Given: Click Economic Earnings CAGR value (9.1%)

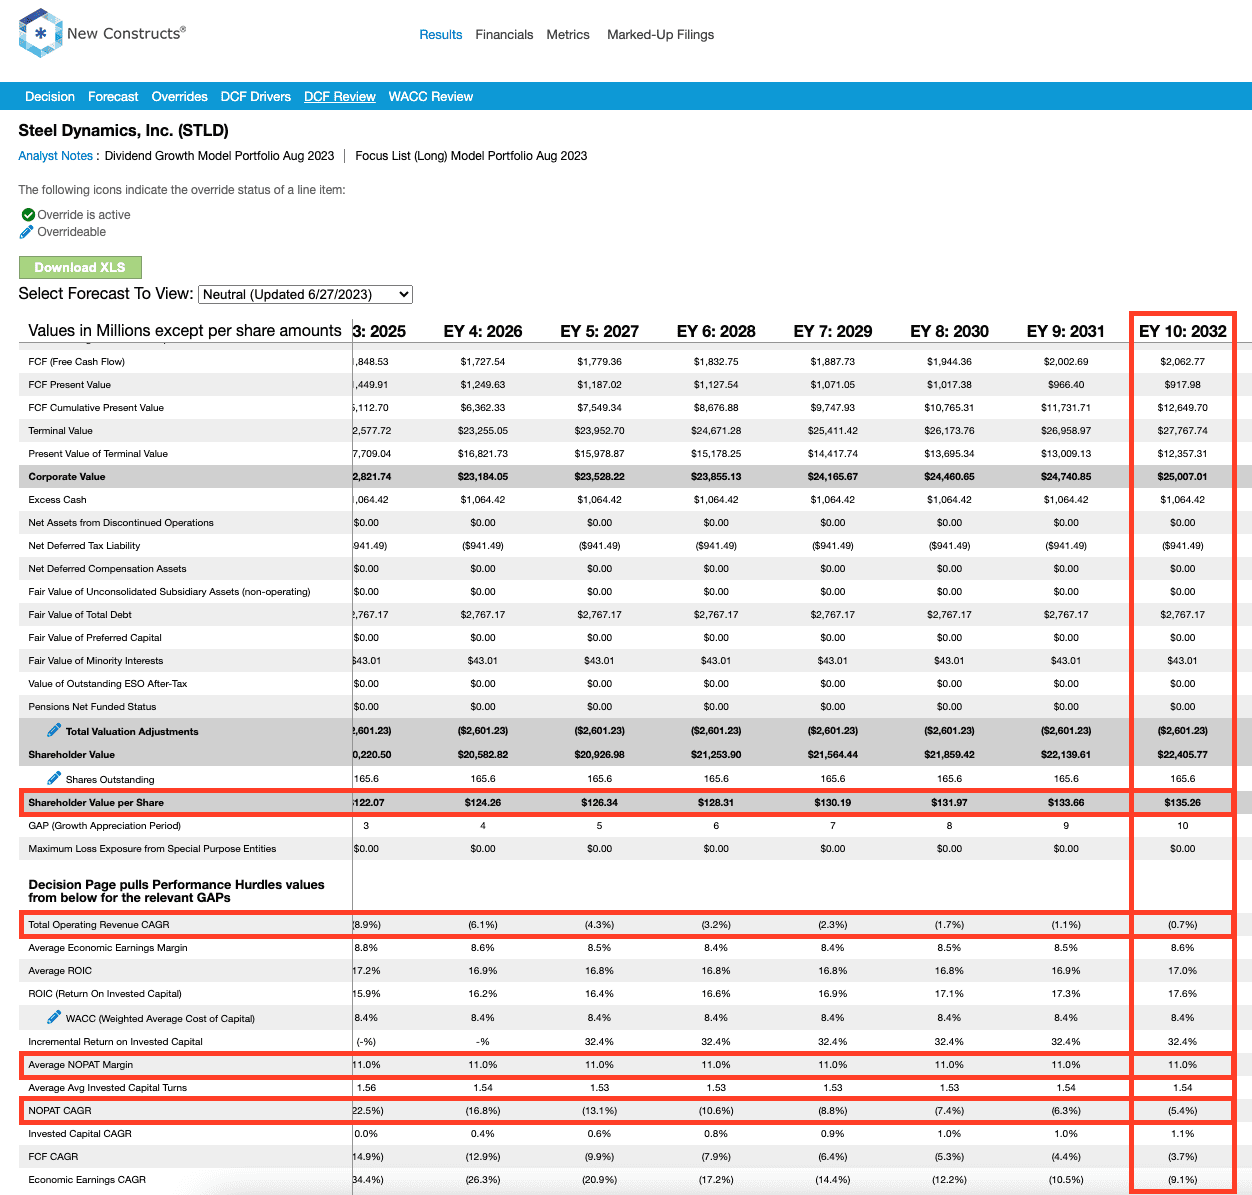Looking at the screenshot, I should [x=1183, y=1180].
